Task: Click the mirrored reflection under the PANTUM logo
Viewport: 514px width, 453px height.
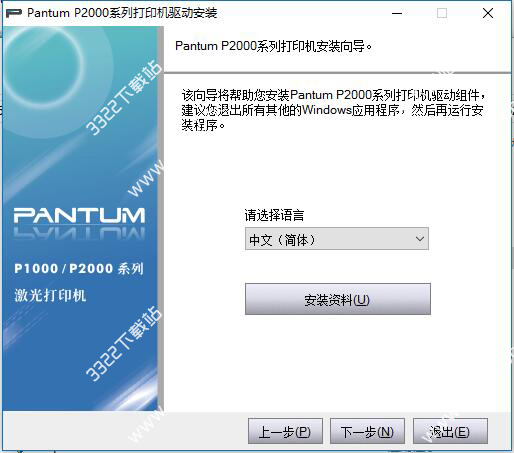Action: (x=79, y=233)
